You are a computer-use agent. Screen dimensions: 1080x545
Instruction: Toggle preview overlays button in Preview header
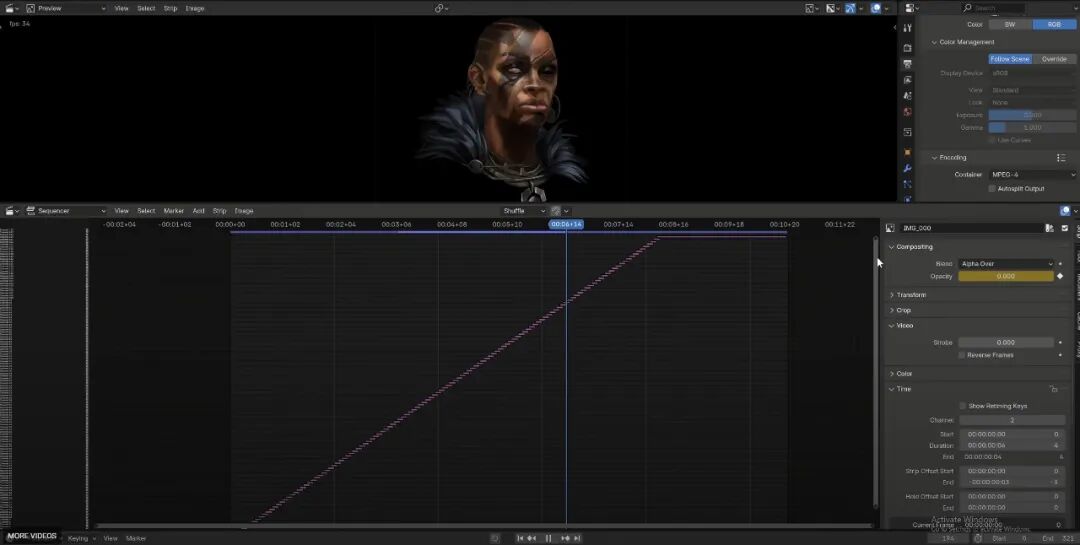click(x=875, y=8)
